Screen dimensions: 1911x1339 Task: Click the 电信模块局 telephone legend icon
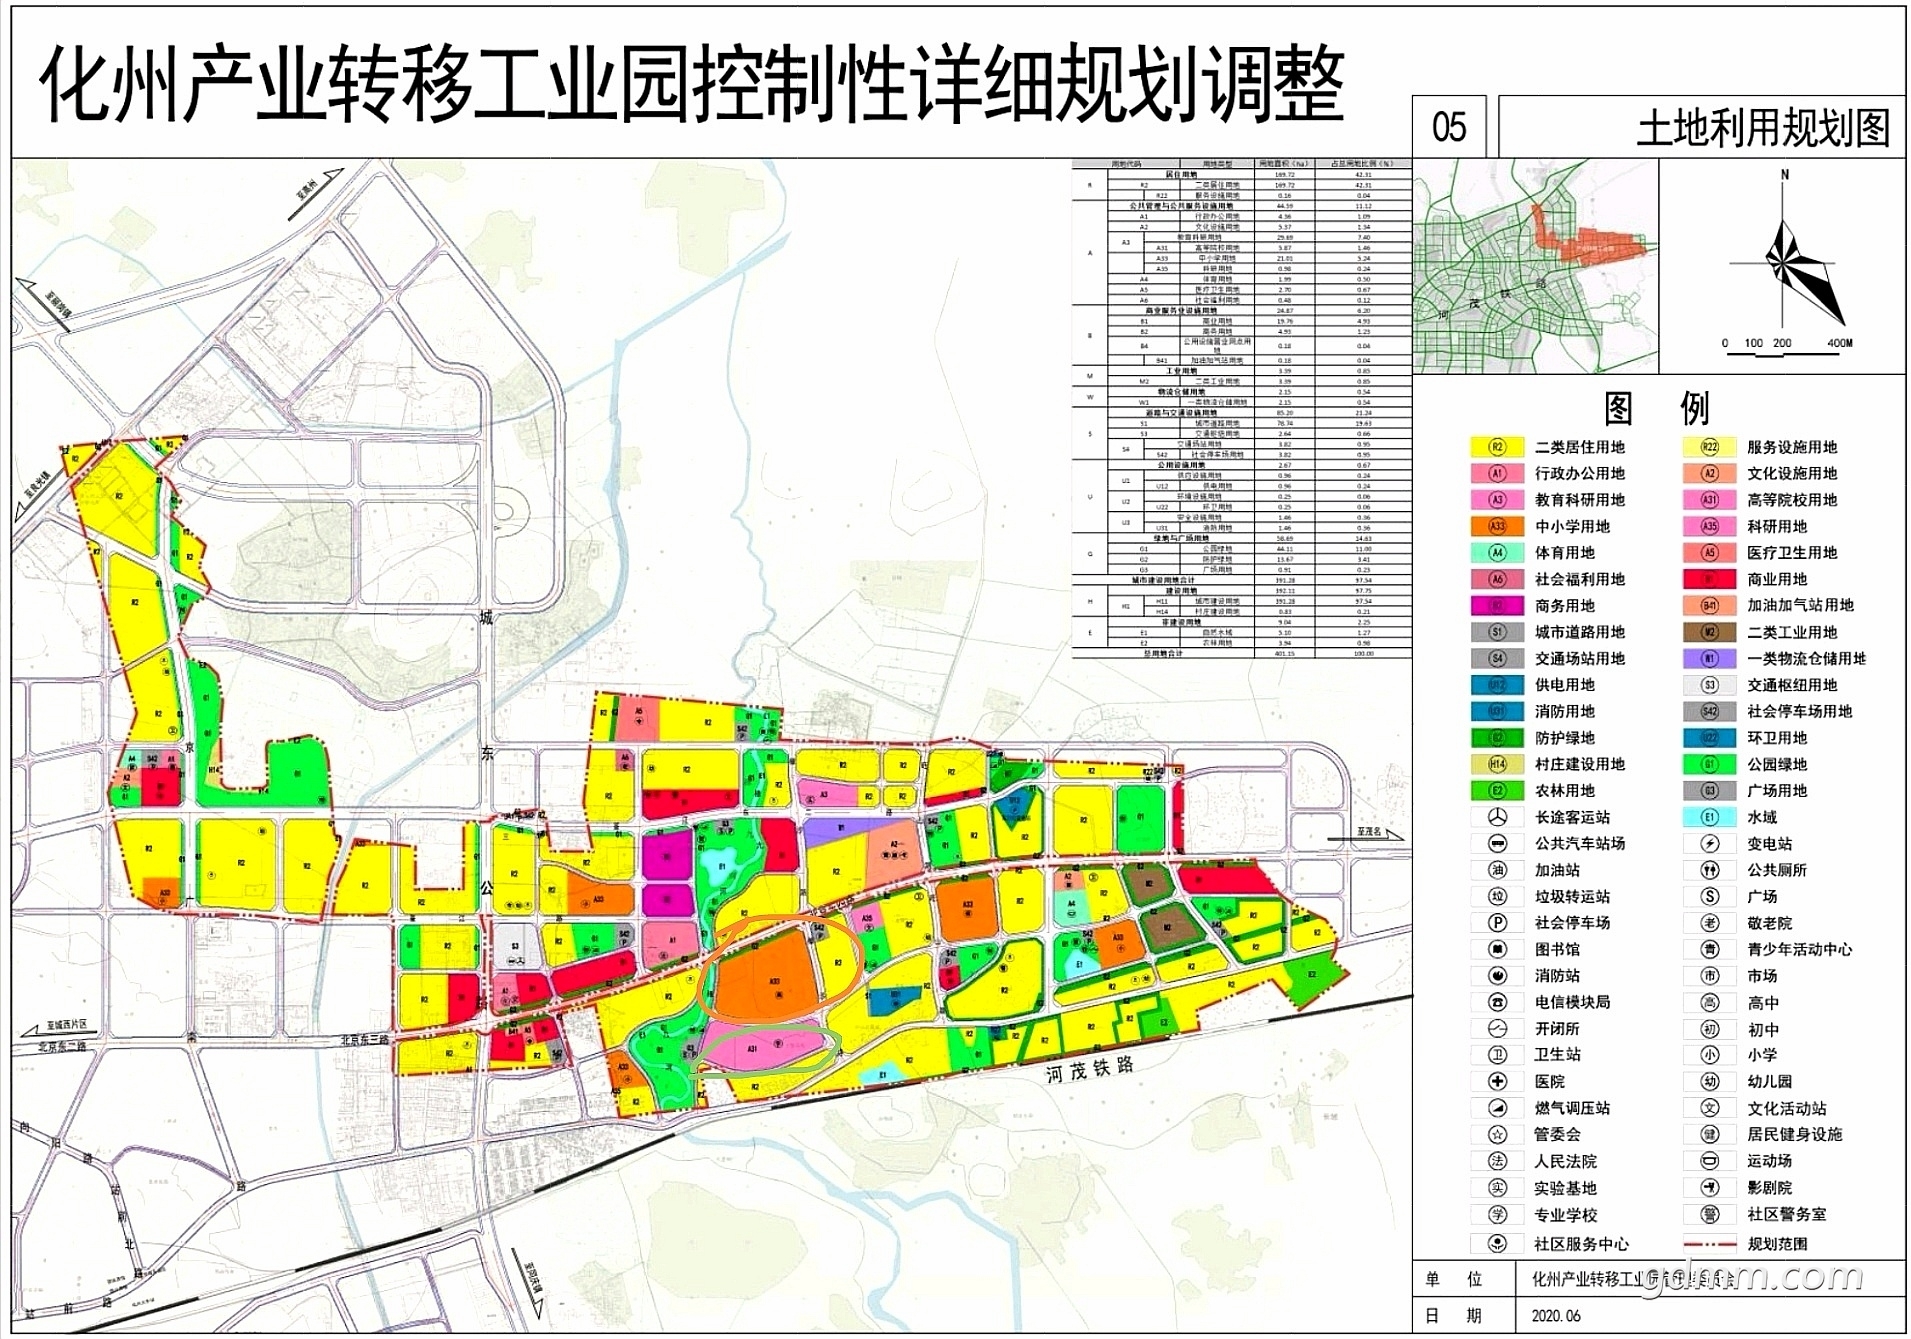(1497, 1002)
